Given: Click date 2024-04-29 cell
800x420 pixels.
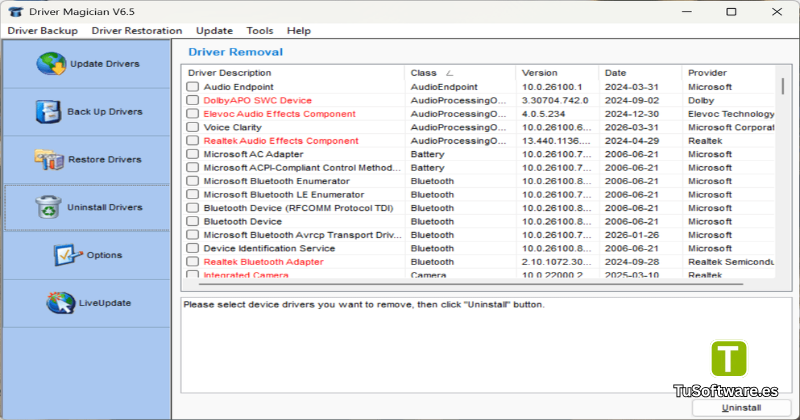Looking at the screenshot, I should pos(632,140).
